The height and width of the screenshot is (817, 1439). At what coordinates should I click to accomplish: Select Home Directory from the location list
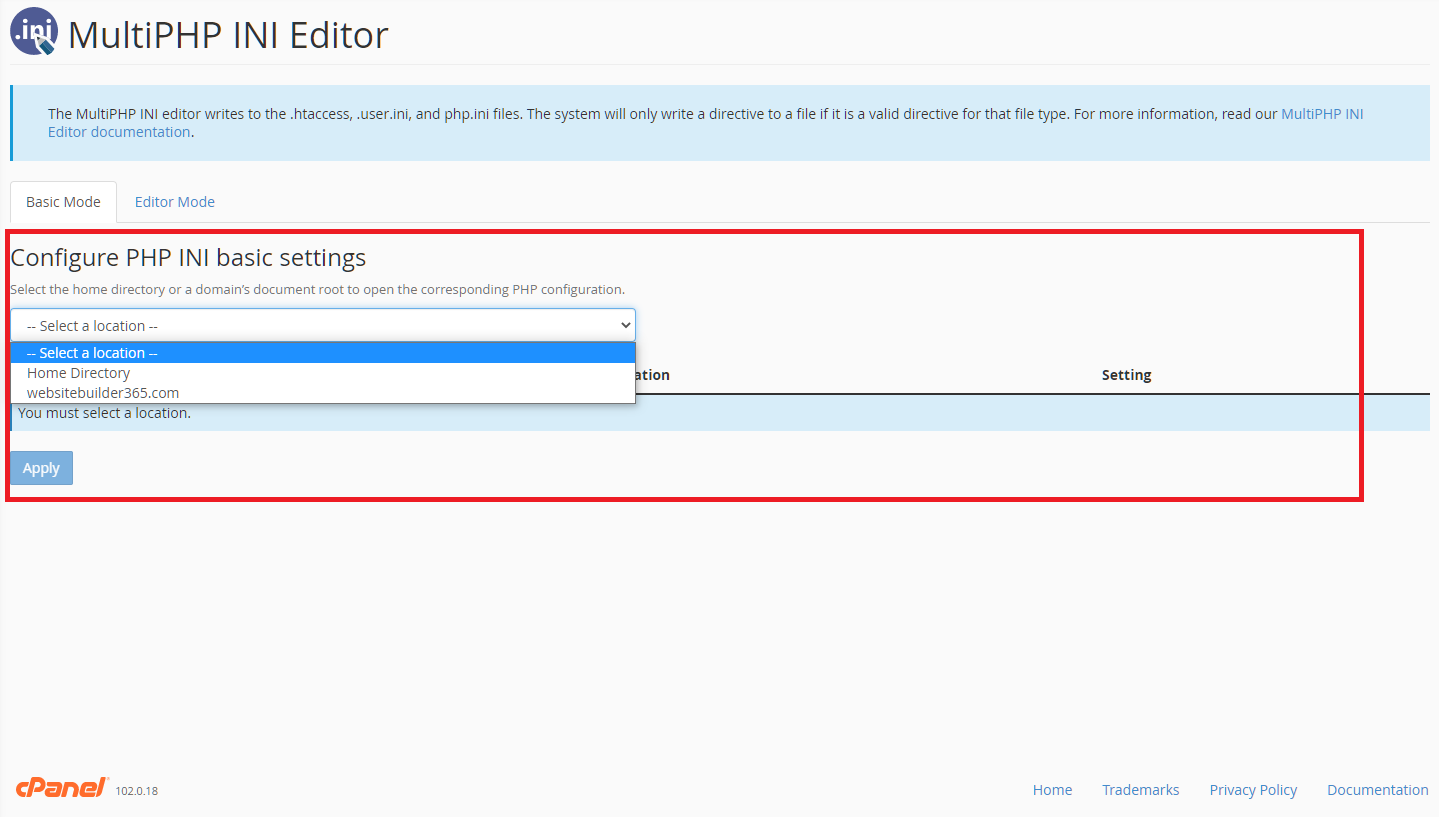pos(323,373)
